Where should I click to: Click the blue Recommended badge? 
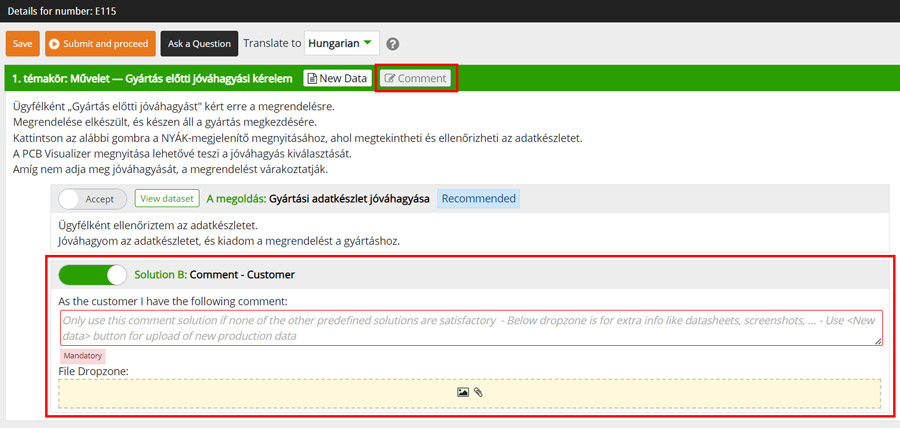click(478, 199)
